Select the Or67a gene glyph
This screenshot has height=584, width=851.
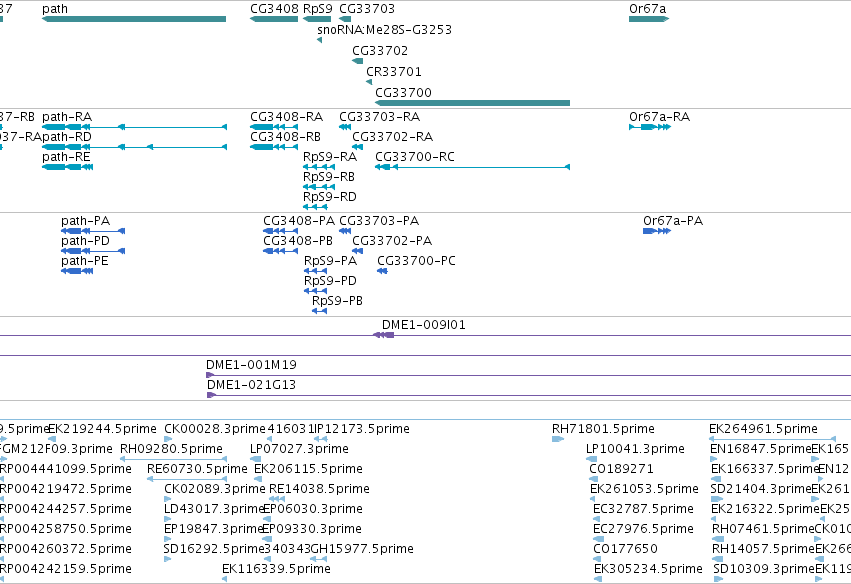[x=649, y=19]
